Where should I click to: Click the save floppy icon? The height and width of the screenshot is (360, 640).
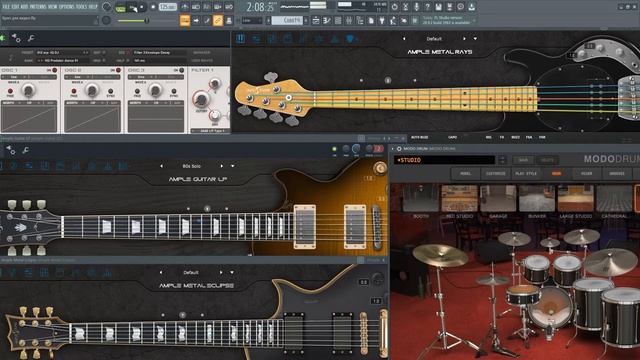438,7
